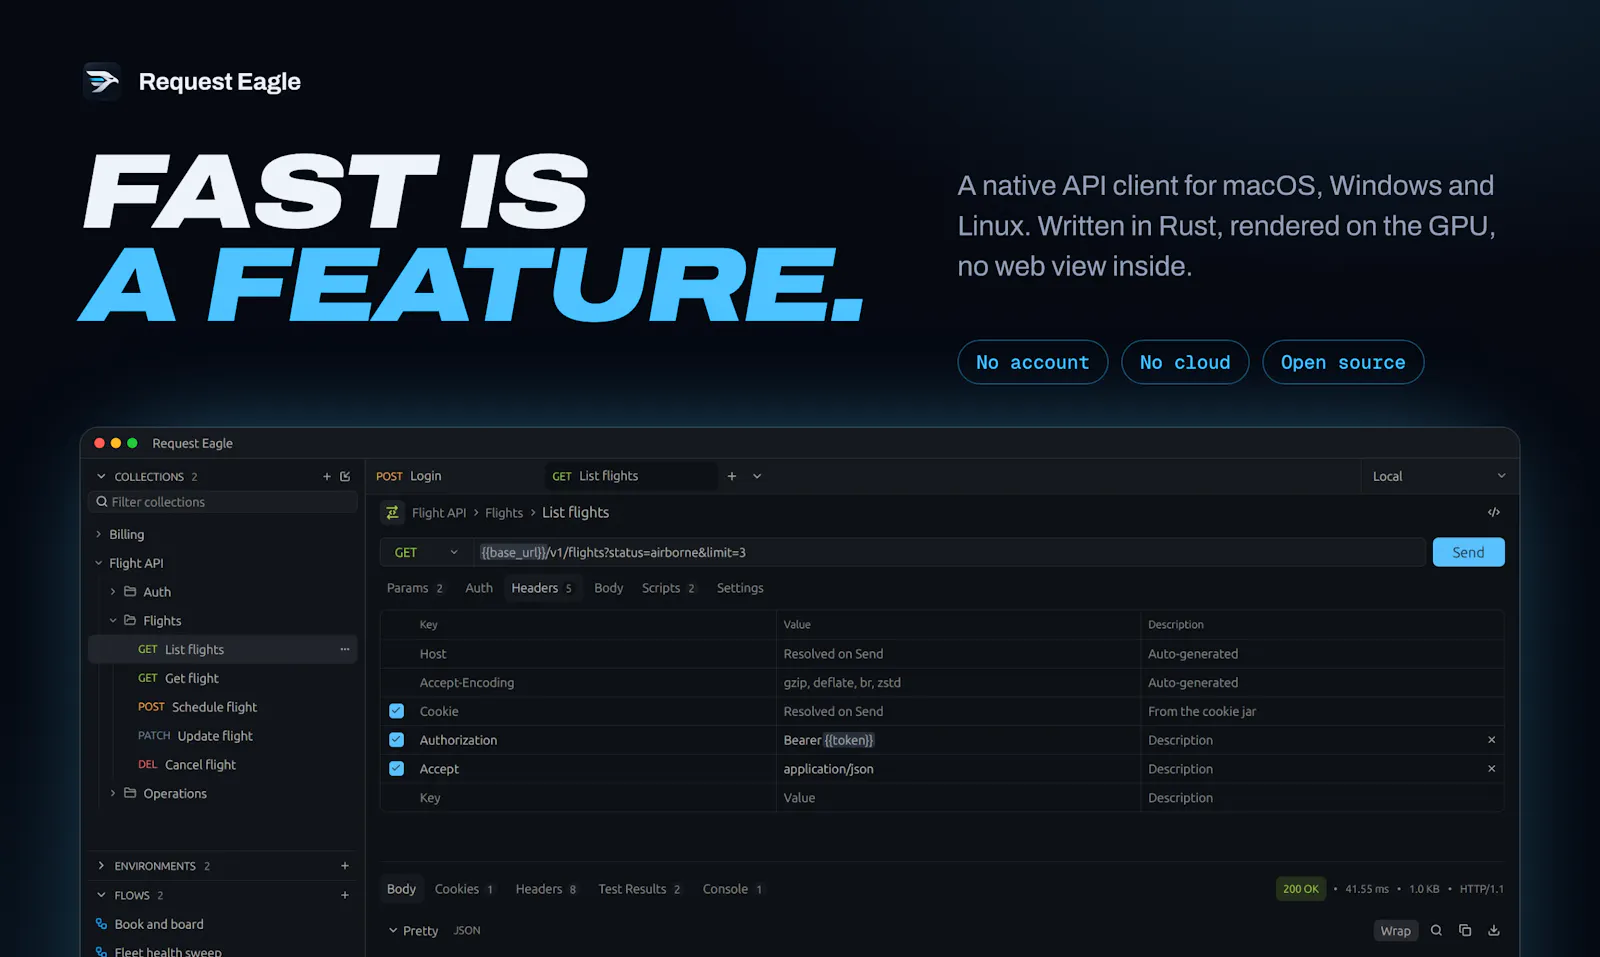This screenshot has height=957, width=1600.
Task: Open the Get flight request
Action: point(223,678)
